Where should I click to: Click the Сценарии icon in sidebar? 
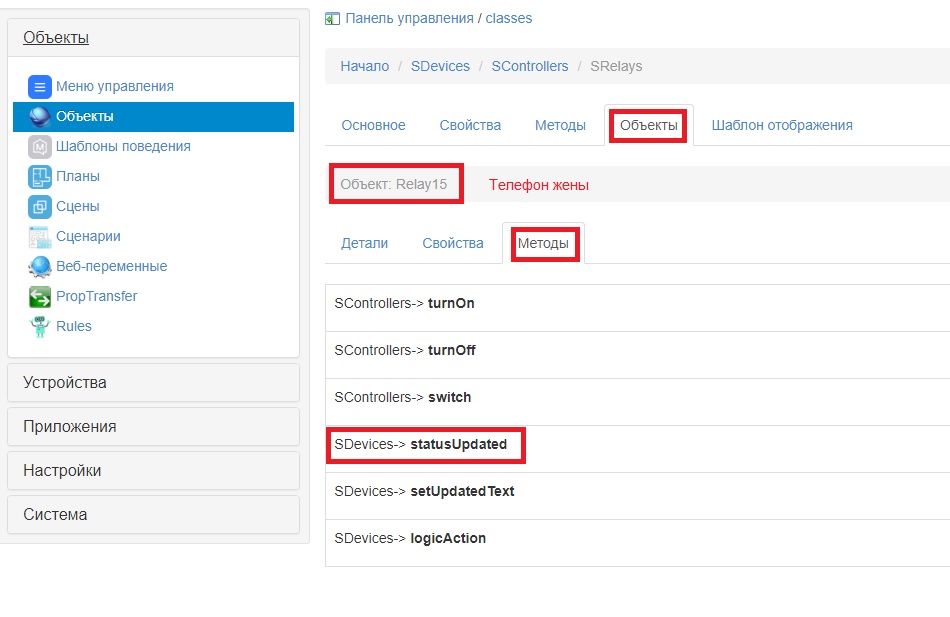pos(39,237)
